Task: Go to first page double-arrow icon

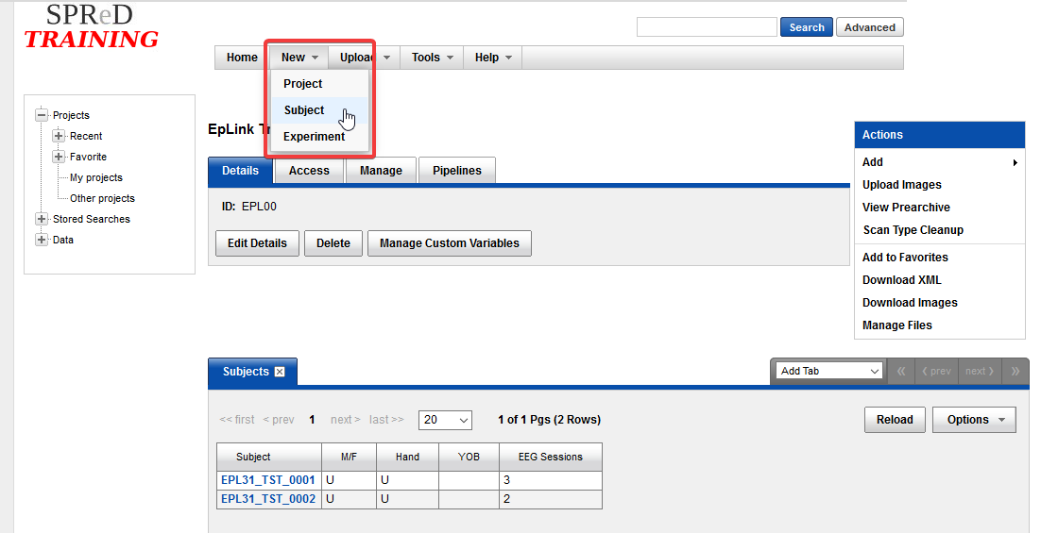Action: coord(901,371)
